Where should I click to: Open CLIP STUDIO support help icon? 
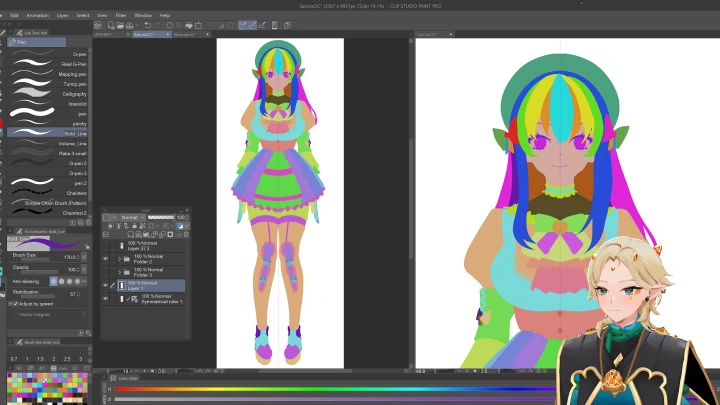coord(287,25)
